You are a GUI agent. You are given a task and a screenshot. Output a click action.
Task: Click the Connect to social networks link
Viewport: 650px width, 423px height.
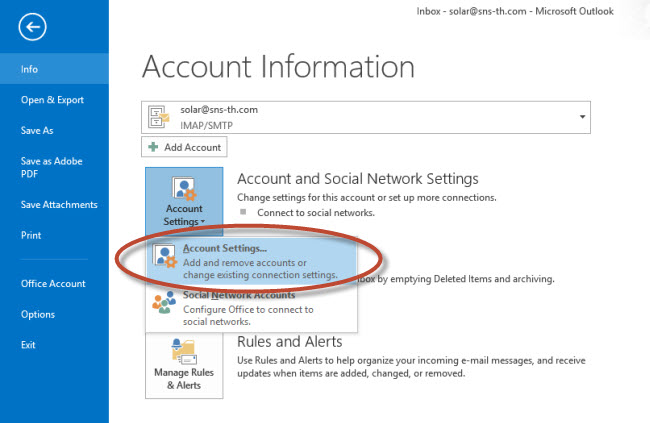[x=316, y=213]
